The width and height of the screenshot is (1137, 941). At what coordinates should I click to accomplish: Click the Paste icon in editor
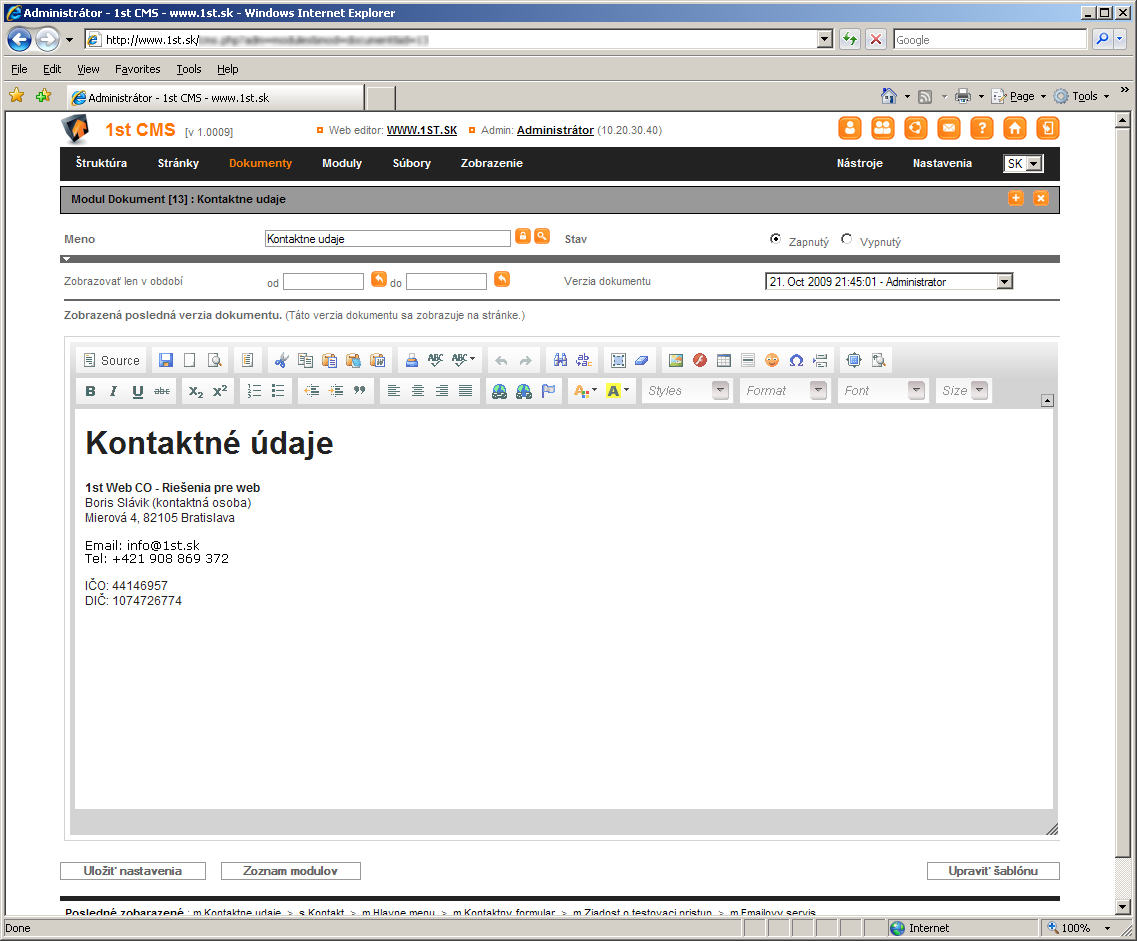[329, 360]
